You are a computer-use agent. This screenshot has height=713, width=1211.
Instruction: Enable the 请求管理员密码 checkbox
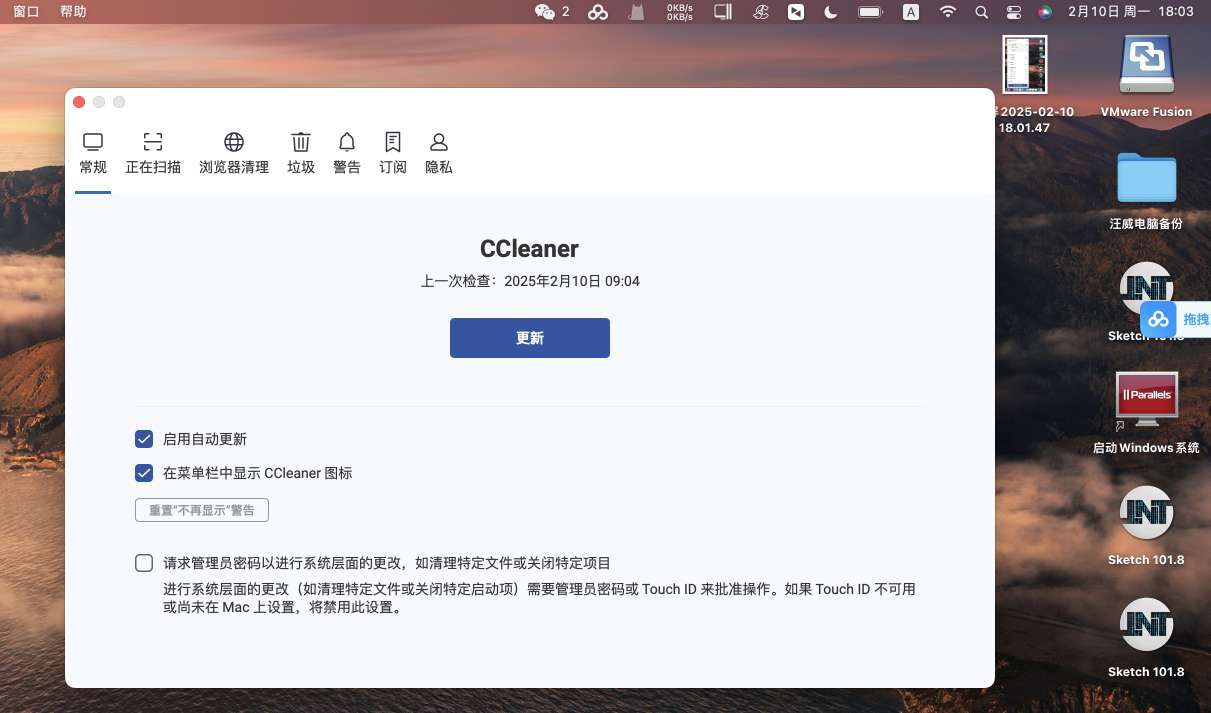(144, 563)
